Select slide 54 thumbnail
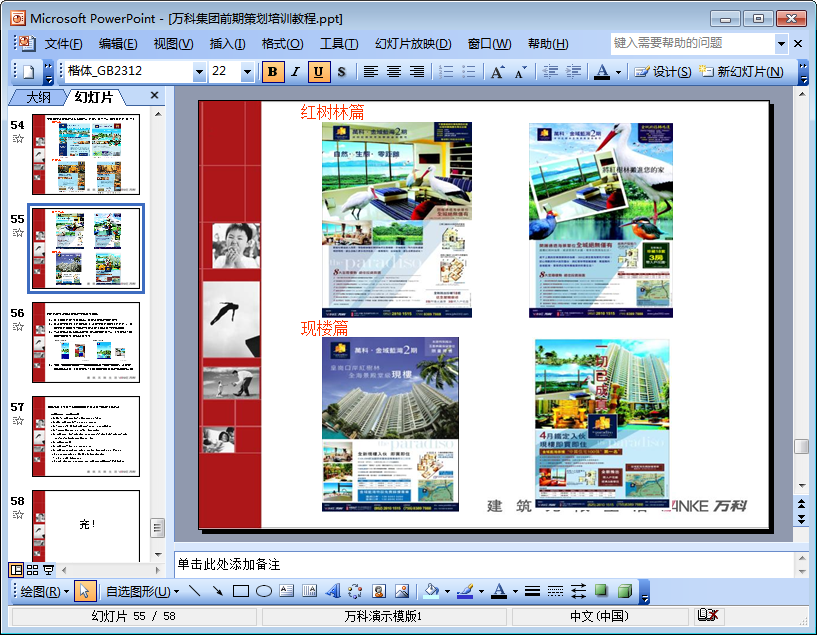The image size is (817, 635). pos(86,155)
